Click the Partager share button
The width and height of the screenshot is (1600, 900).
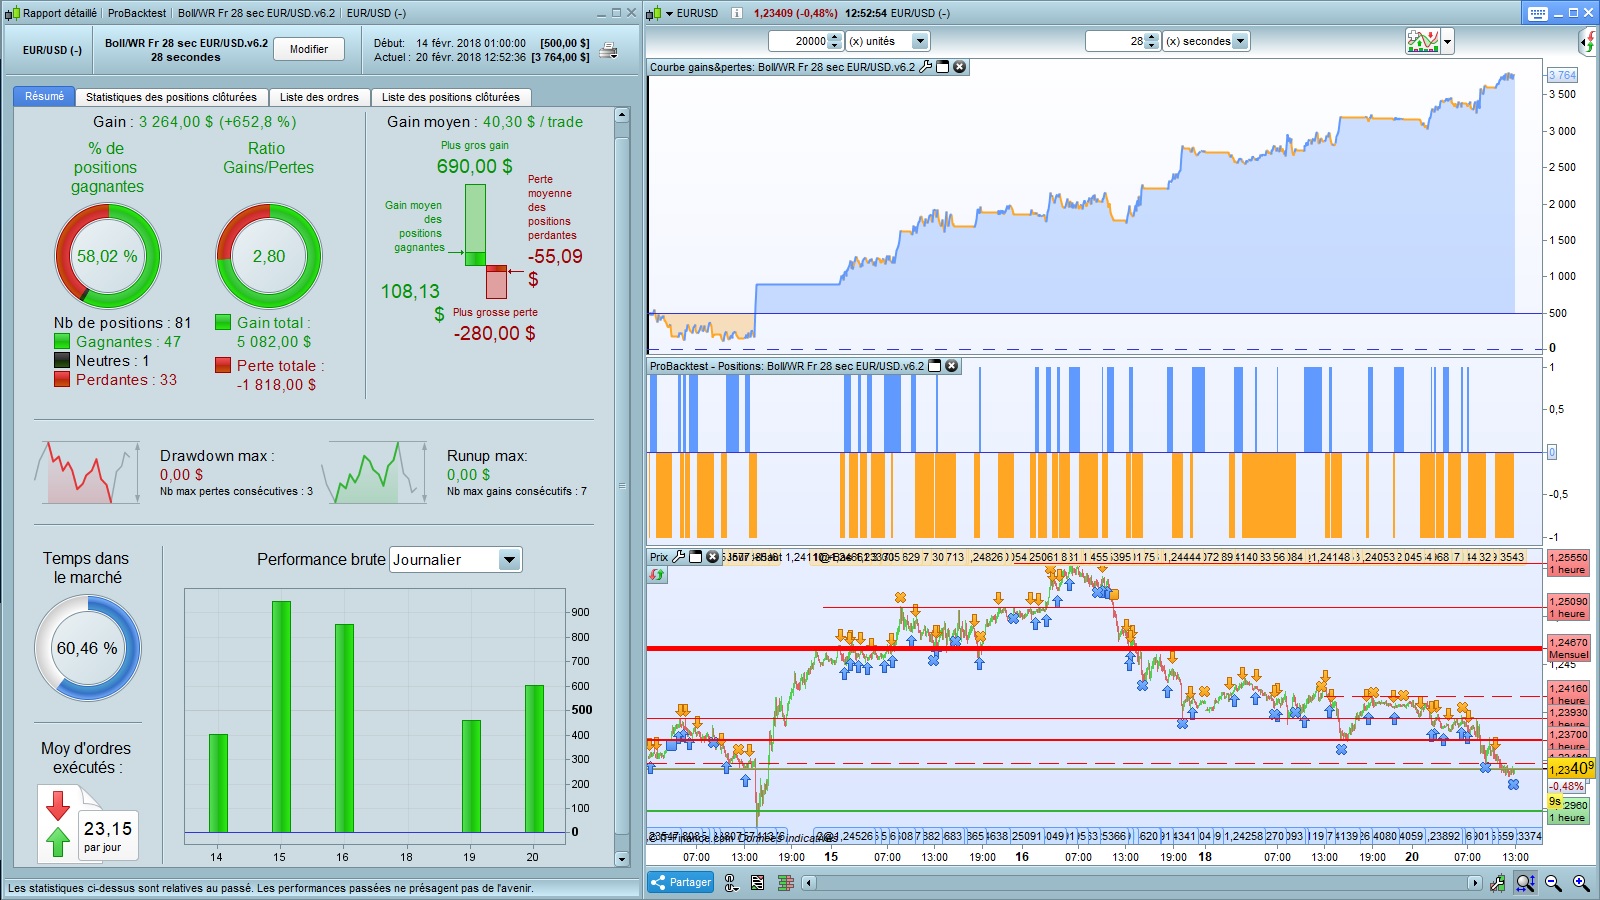[680, 883]
